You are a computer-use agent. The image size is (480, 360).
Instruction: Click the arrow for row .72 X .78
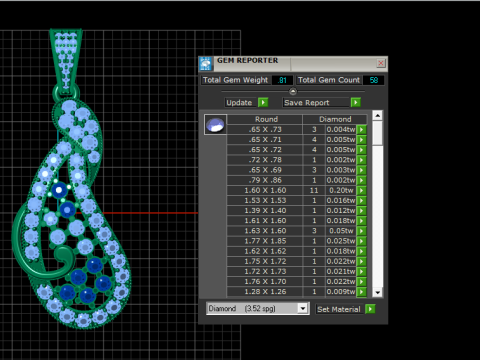click(361, 160)
